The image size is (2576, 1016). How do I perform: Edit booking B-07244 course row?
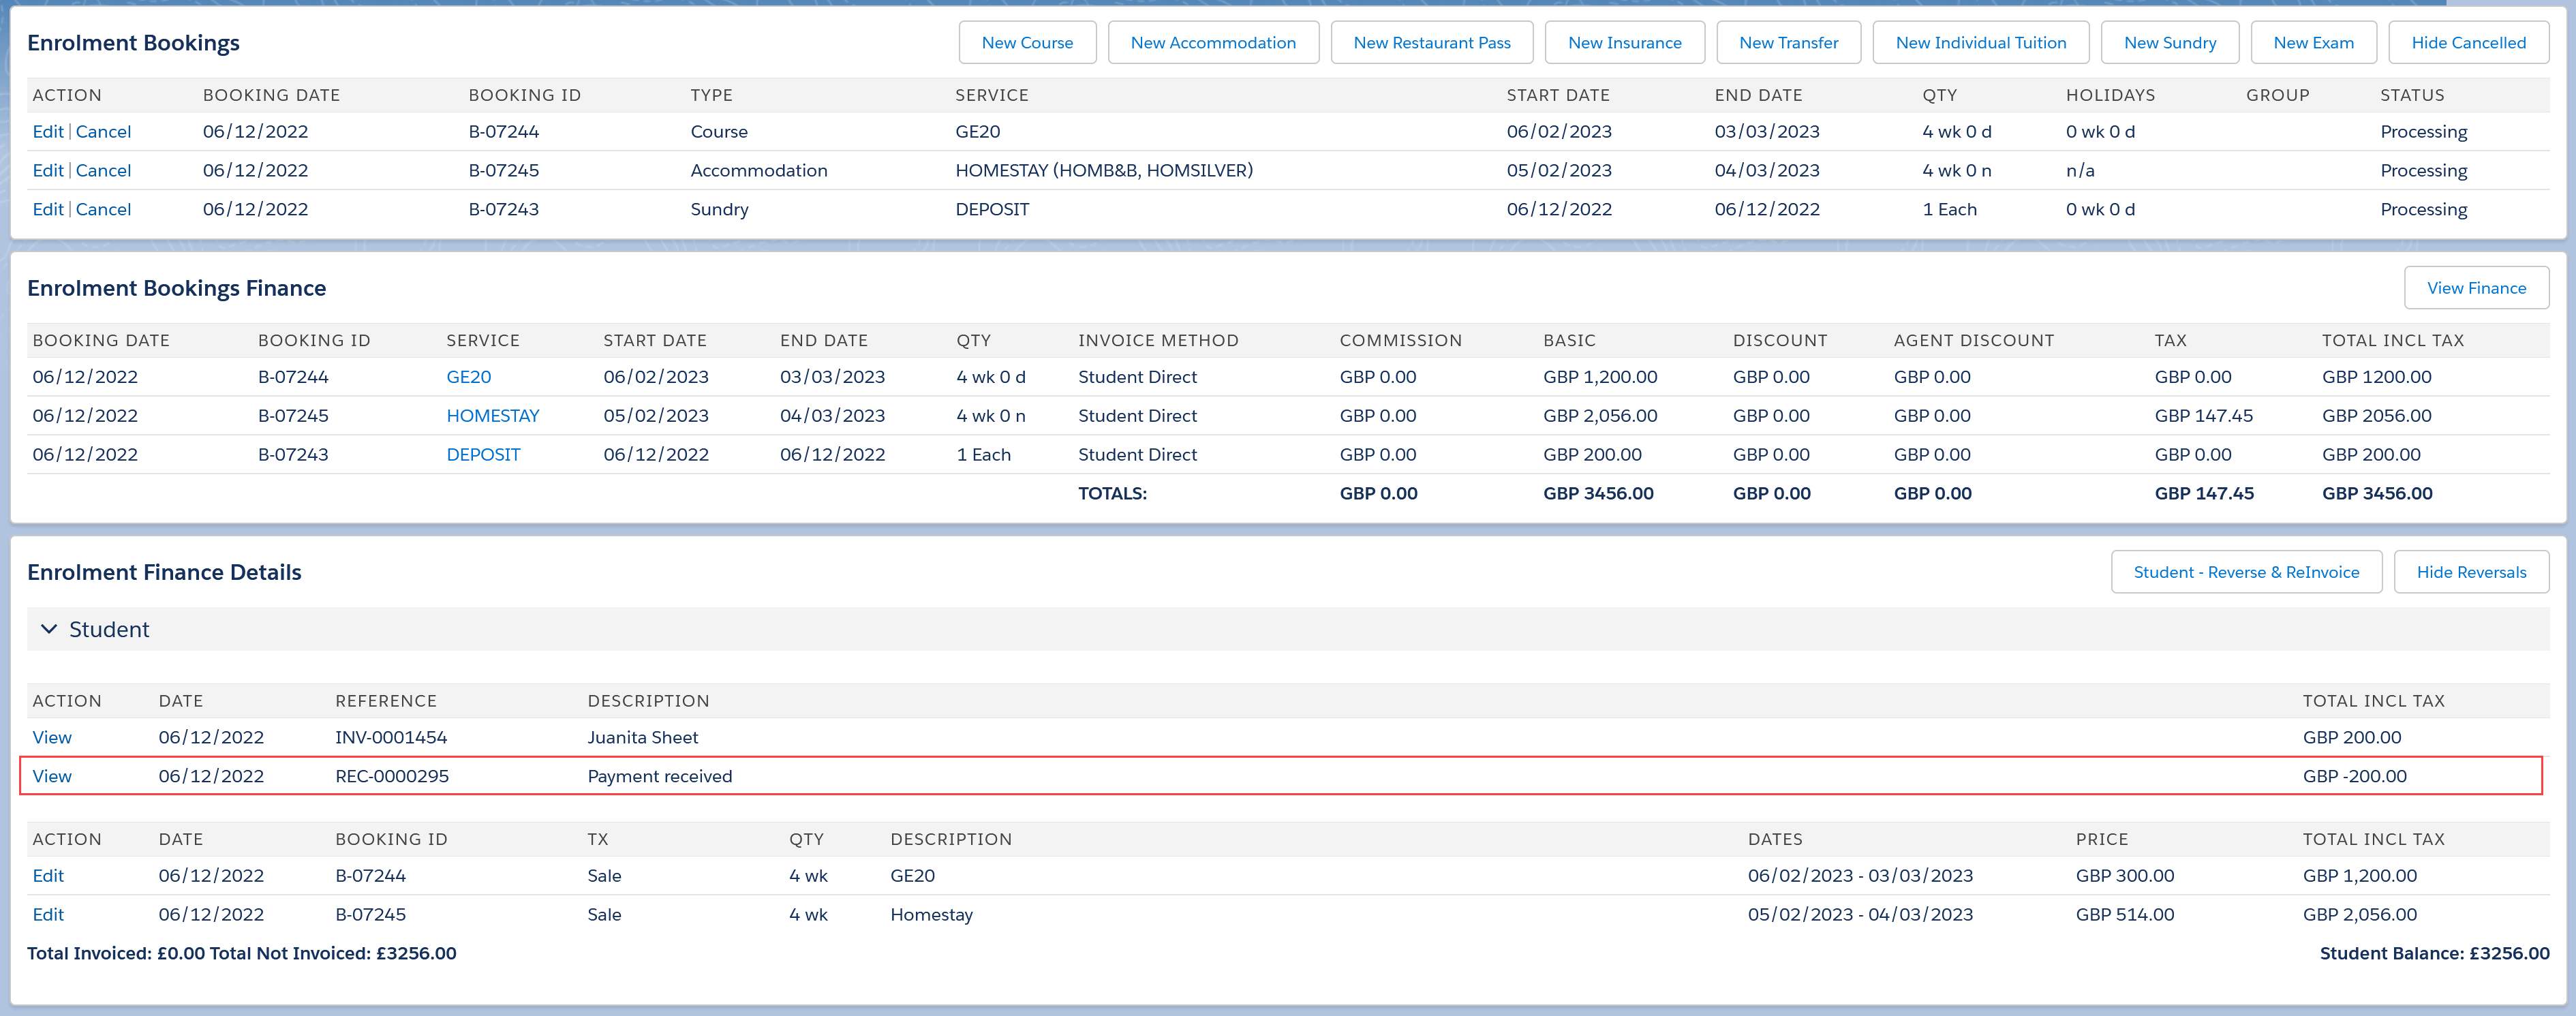pos(47,132)
